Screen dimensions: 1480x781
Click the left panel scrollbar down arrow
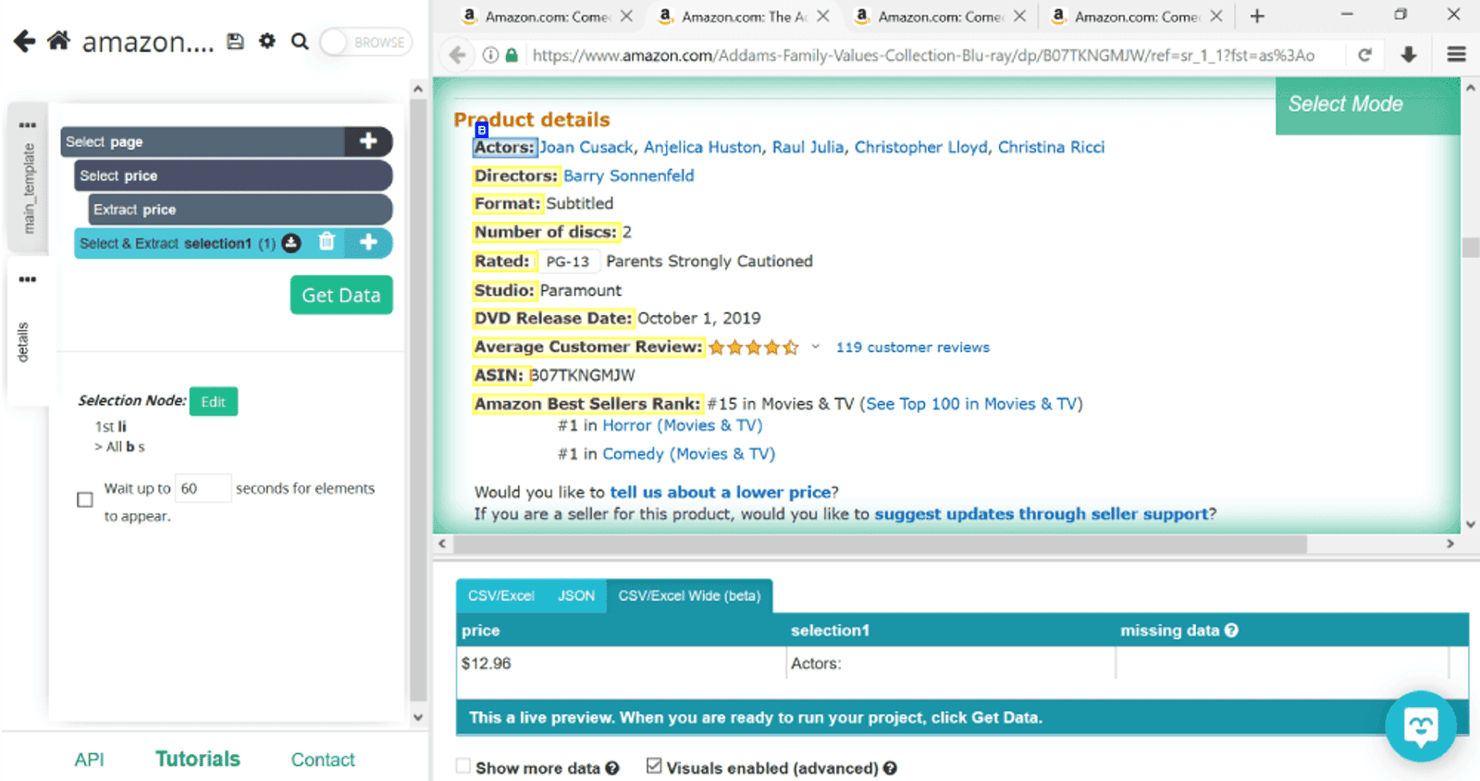tap(418, 717)
